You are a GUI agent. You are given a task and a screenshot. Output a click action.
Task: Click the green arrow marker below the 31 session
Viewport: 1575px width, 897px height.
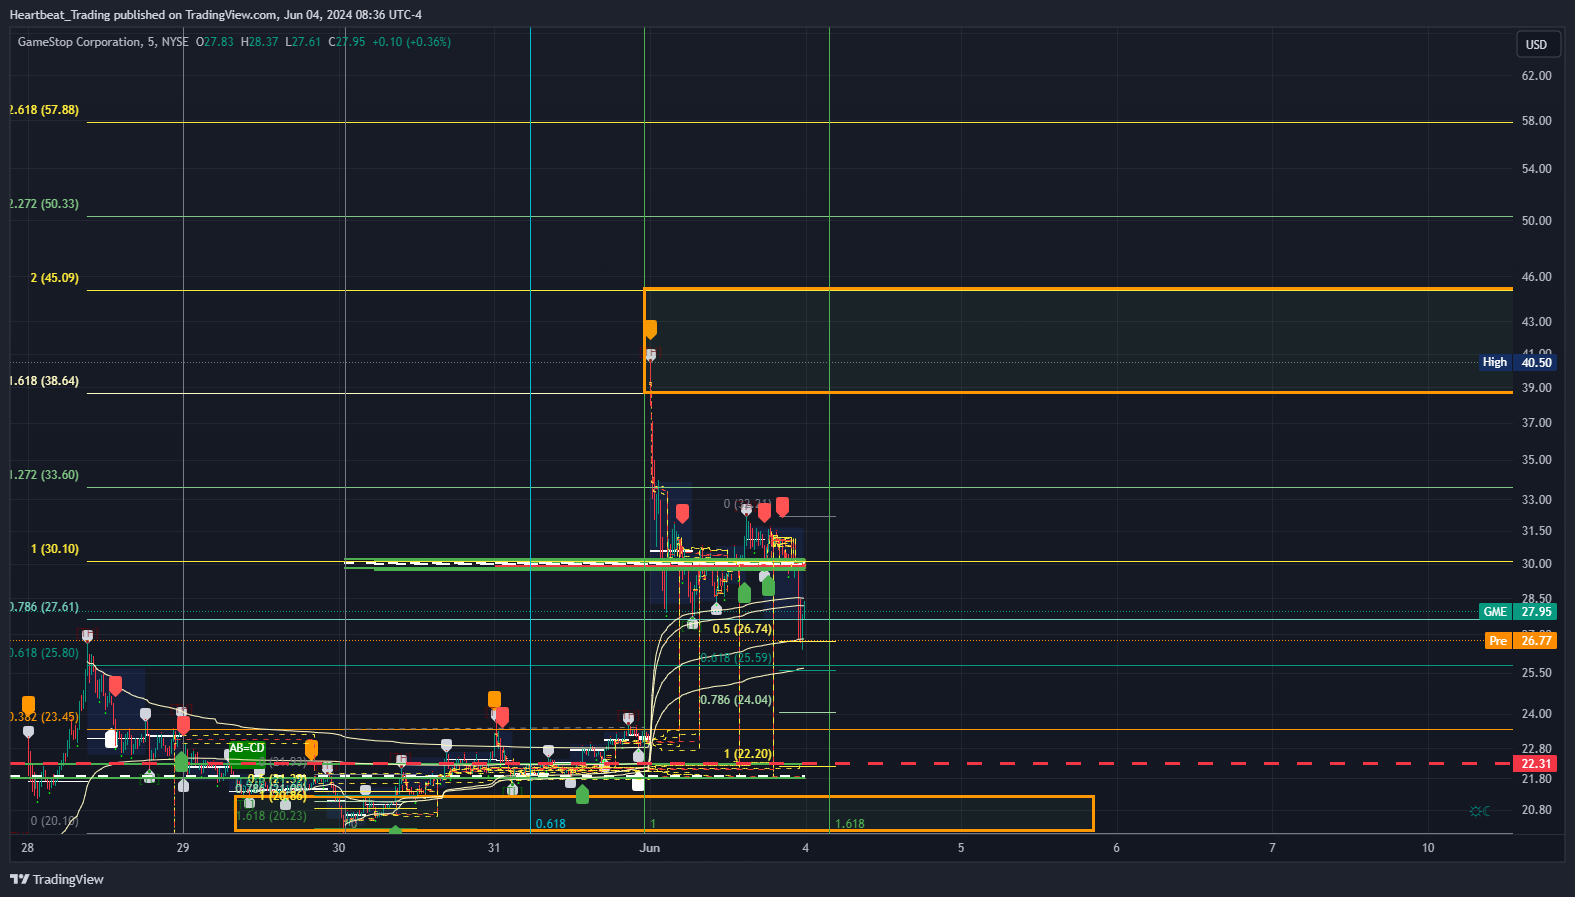pyautogui.click(x=582, y=795)
